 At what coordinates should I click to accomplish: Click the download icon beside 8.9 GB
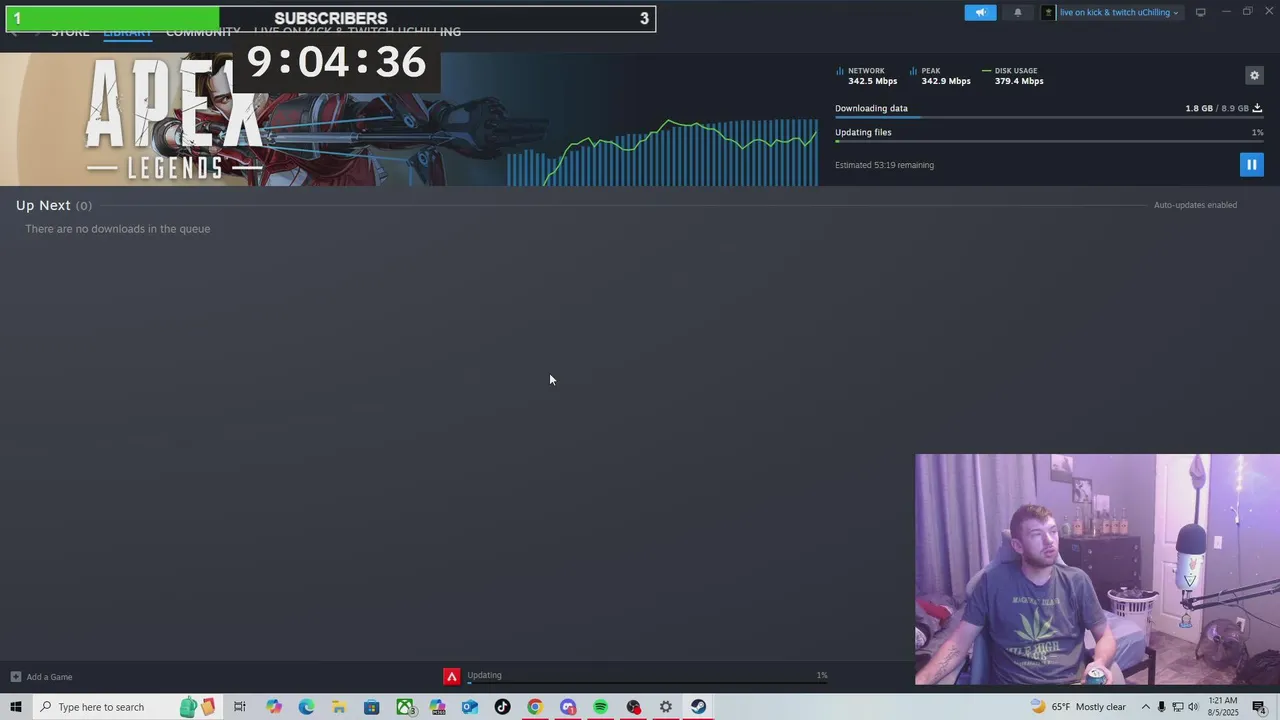pos(1257,108)
